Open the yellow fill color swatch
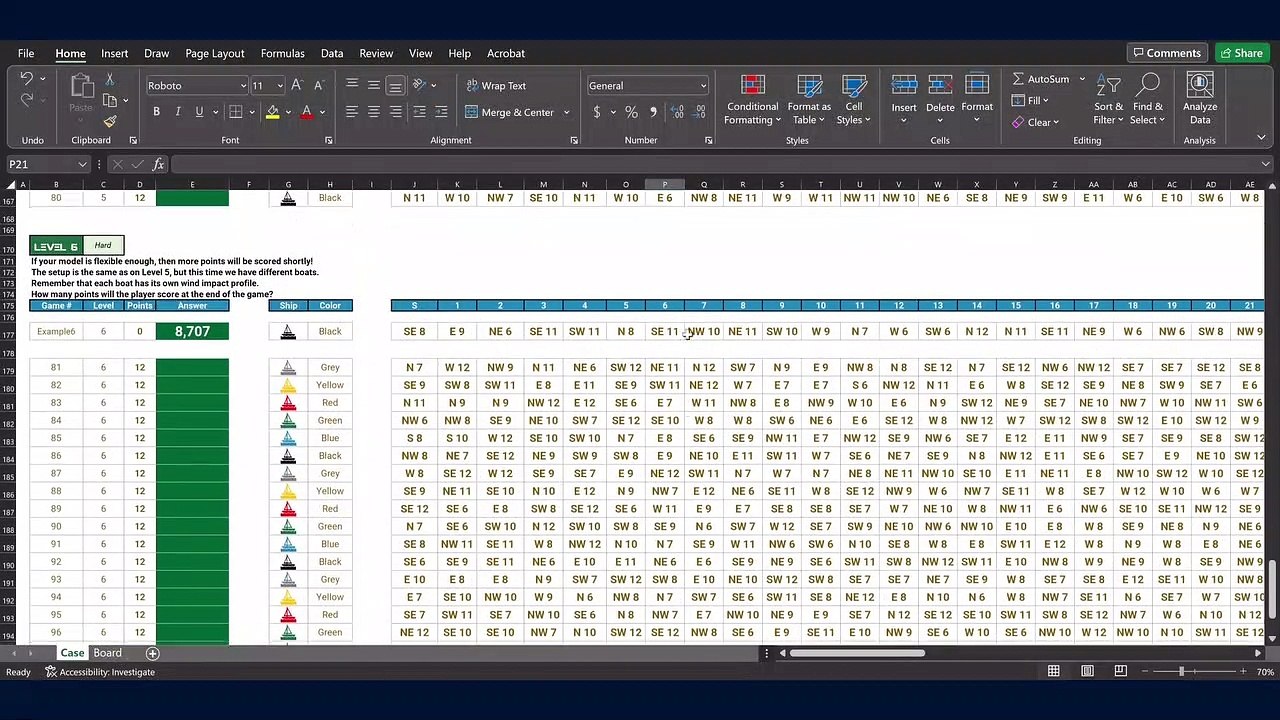This screenshot has height=720, width=1280. click(x=272, y=112)
